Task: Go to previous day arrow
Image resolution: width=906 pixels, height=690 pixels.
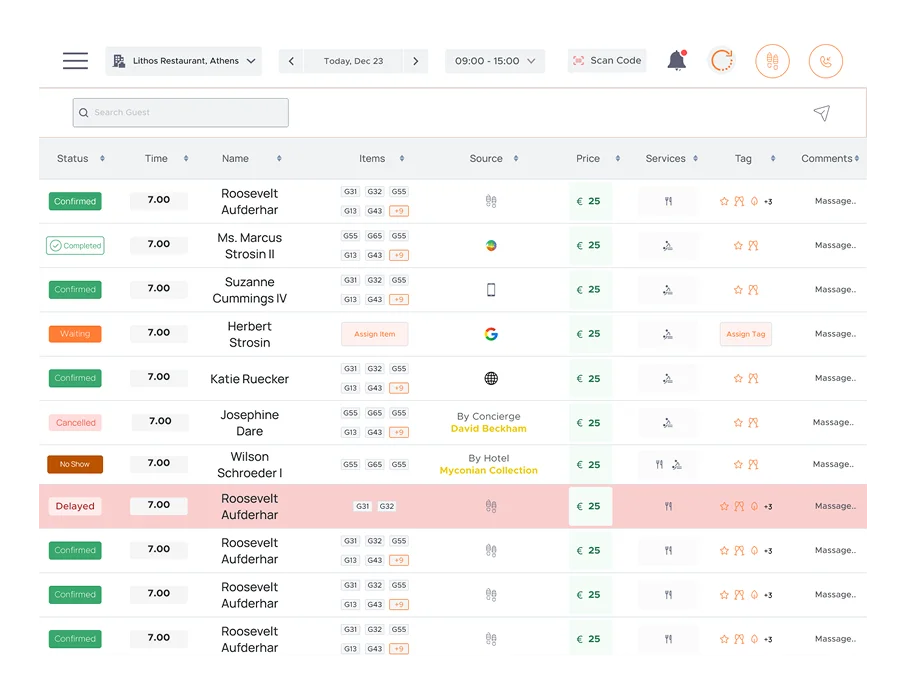Action: click(x=291, y=61)
